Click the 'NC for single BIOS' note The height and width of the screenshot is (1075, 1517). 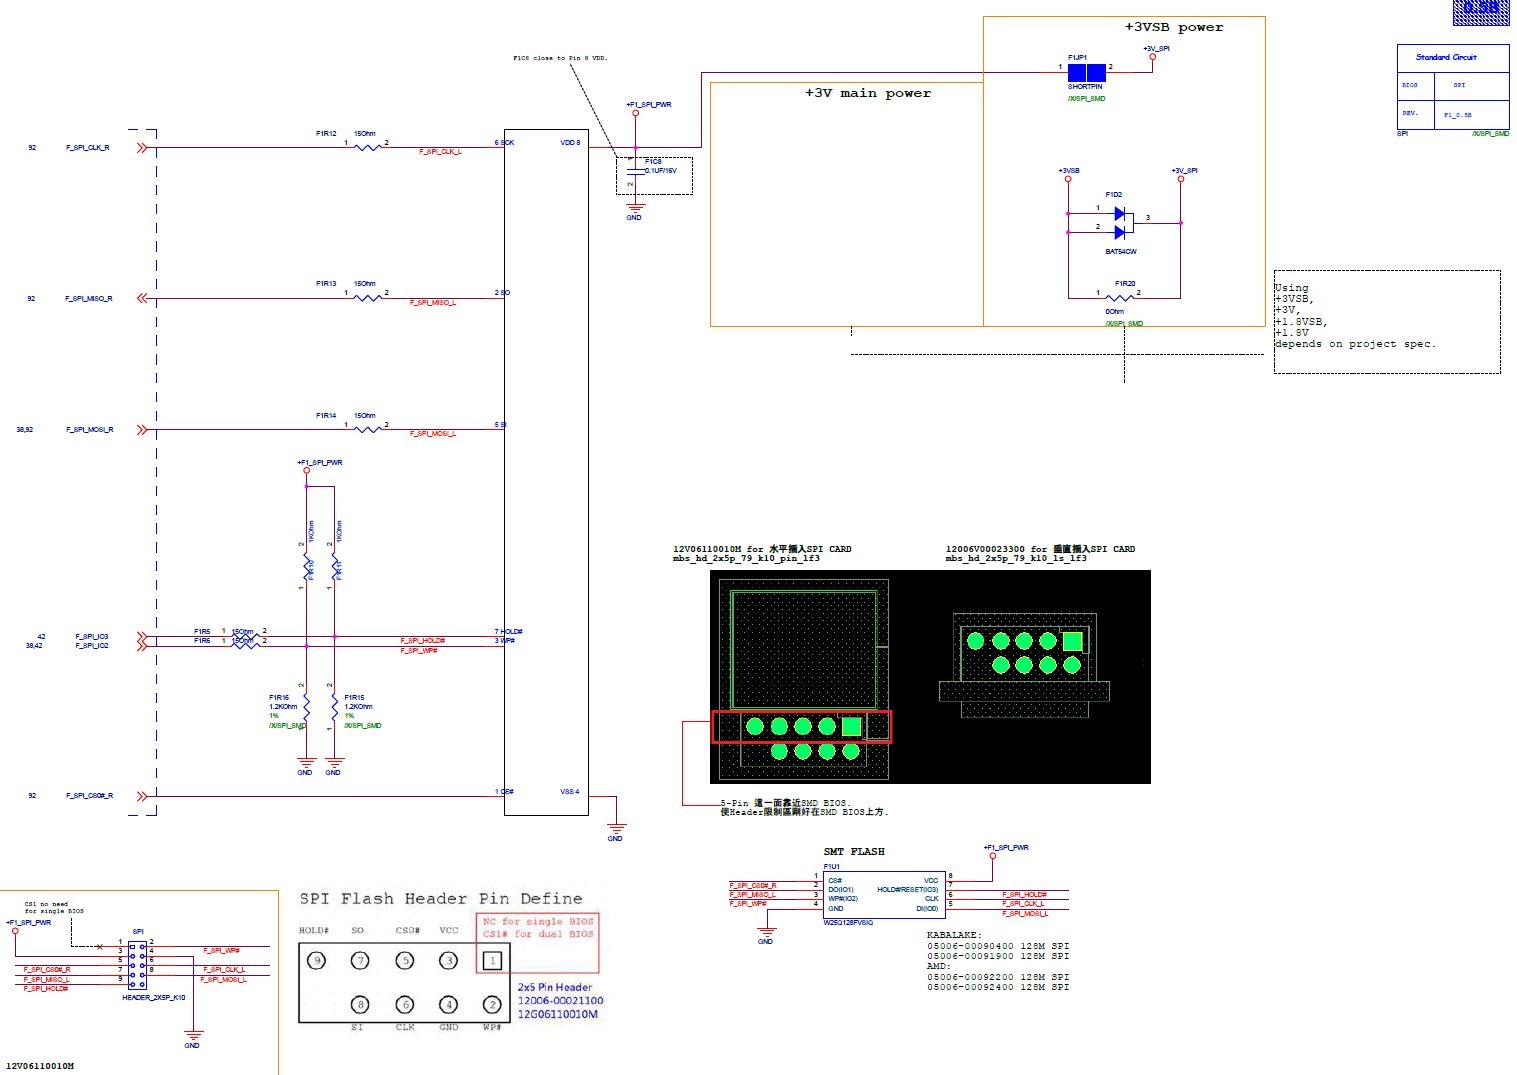538,921
